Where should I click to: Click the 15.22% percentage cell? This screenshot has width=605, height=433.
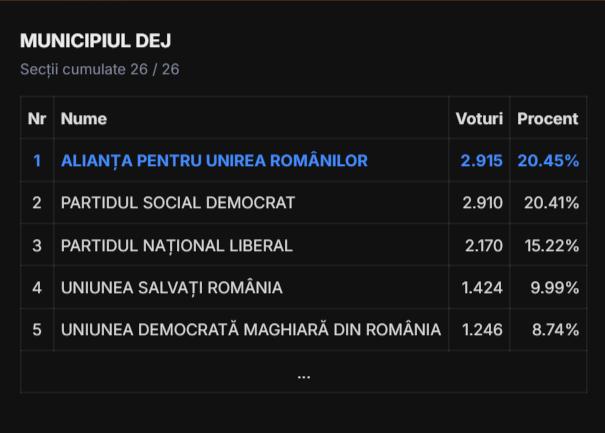point(551,245)
